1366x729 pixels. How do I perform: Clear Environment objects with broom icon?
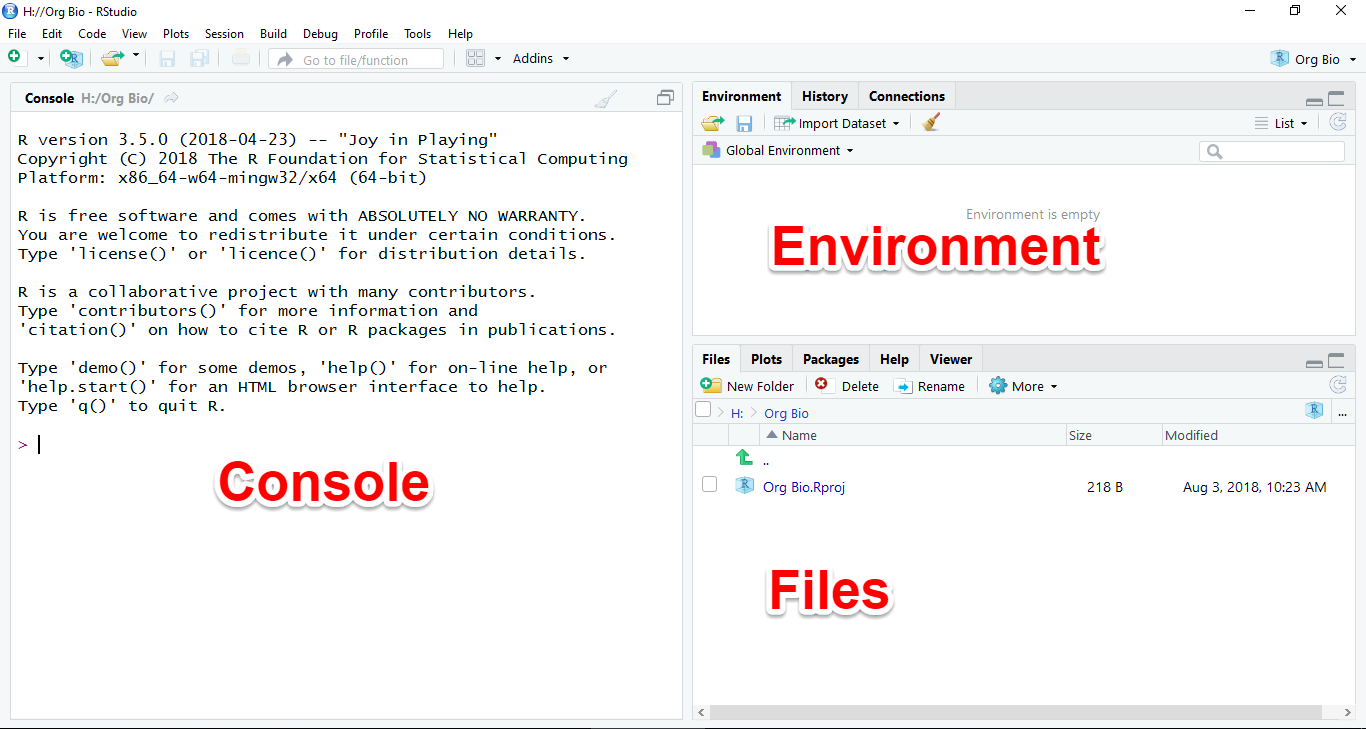(x=931, y=123)
